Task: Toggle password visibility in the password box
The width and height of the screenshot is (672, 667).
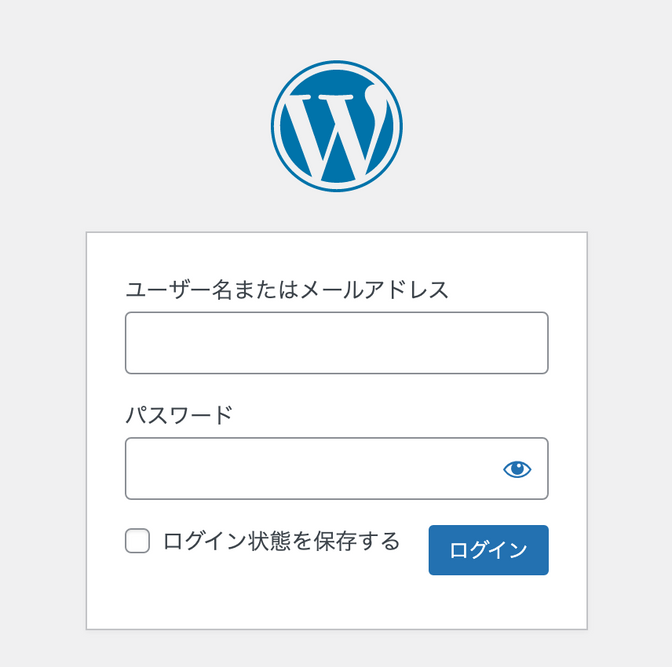Action: click(517, 469)
